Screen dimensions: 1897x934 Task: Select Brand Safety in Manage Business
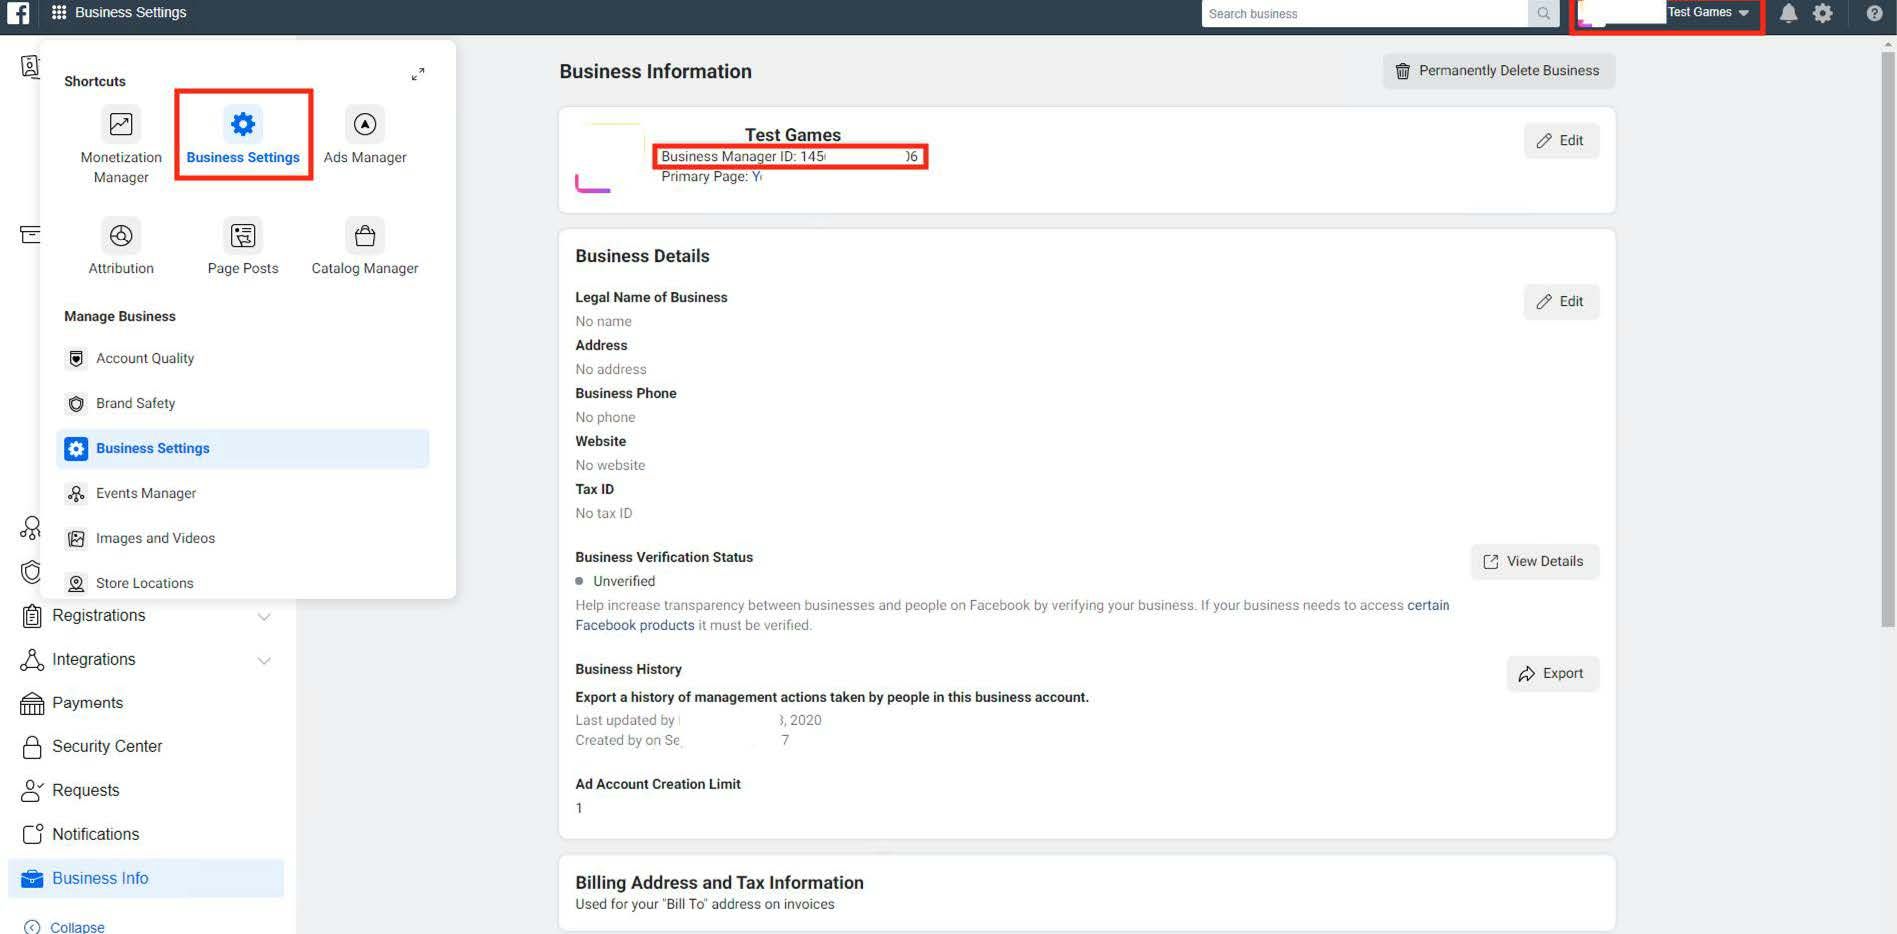(x=137, y=403)
